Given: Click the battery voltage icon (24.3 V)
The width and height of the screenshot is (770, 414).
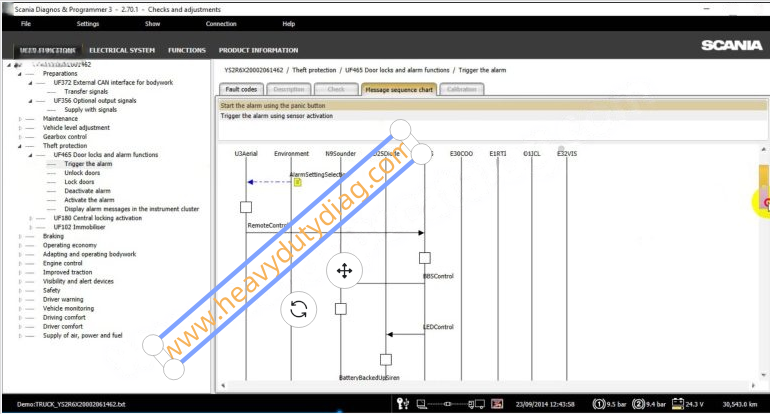Looking at the screenshot, I should [678, 404].
